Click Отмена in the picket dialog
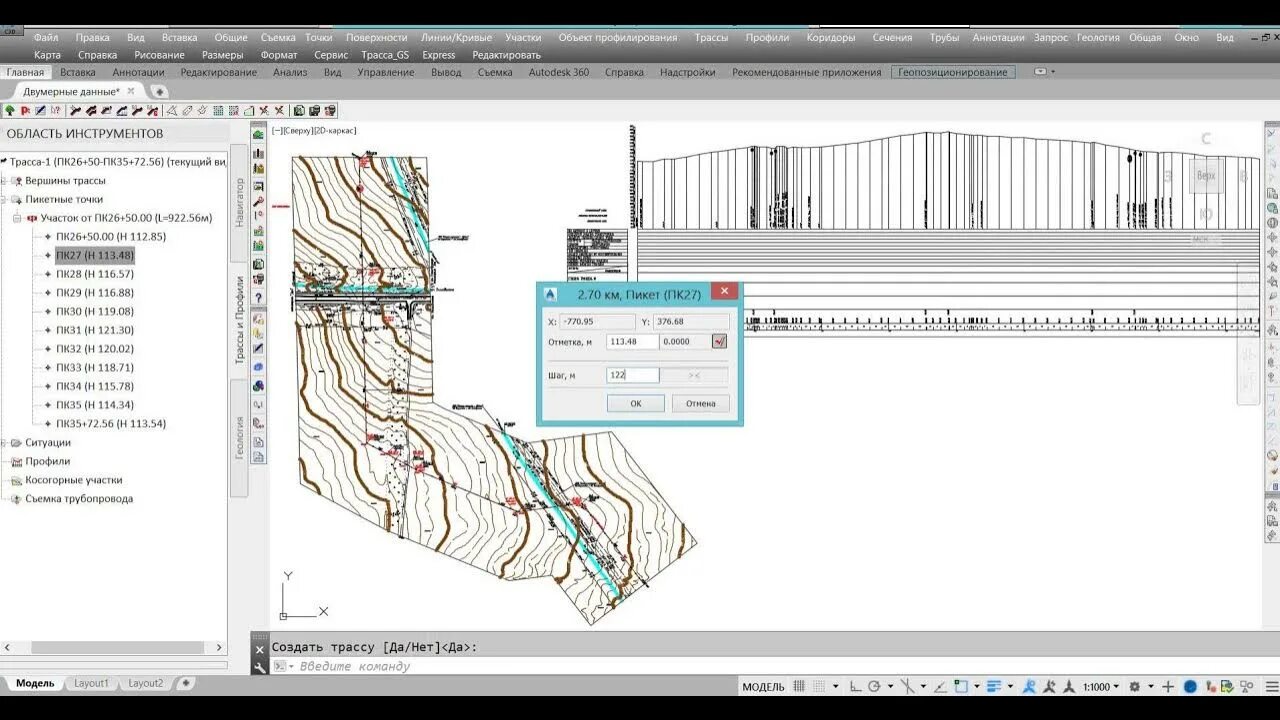Screen dimensions: 1280x720 point(700,404)
